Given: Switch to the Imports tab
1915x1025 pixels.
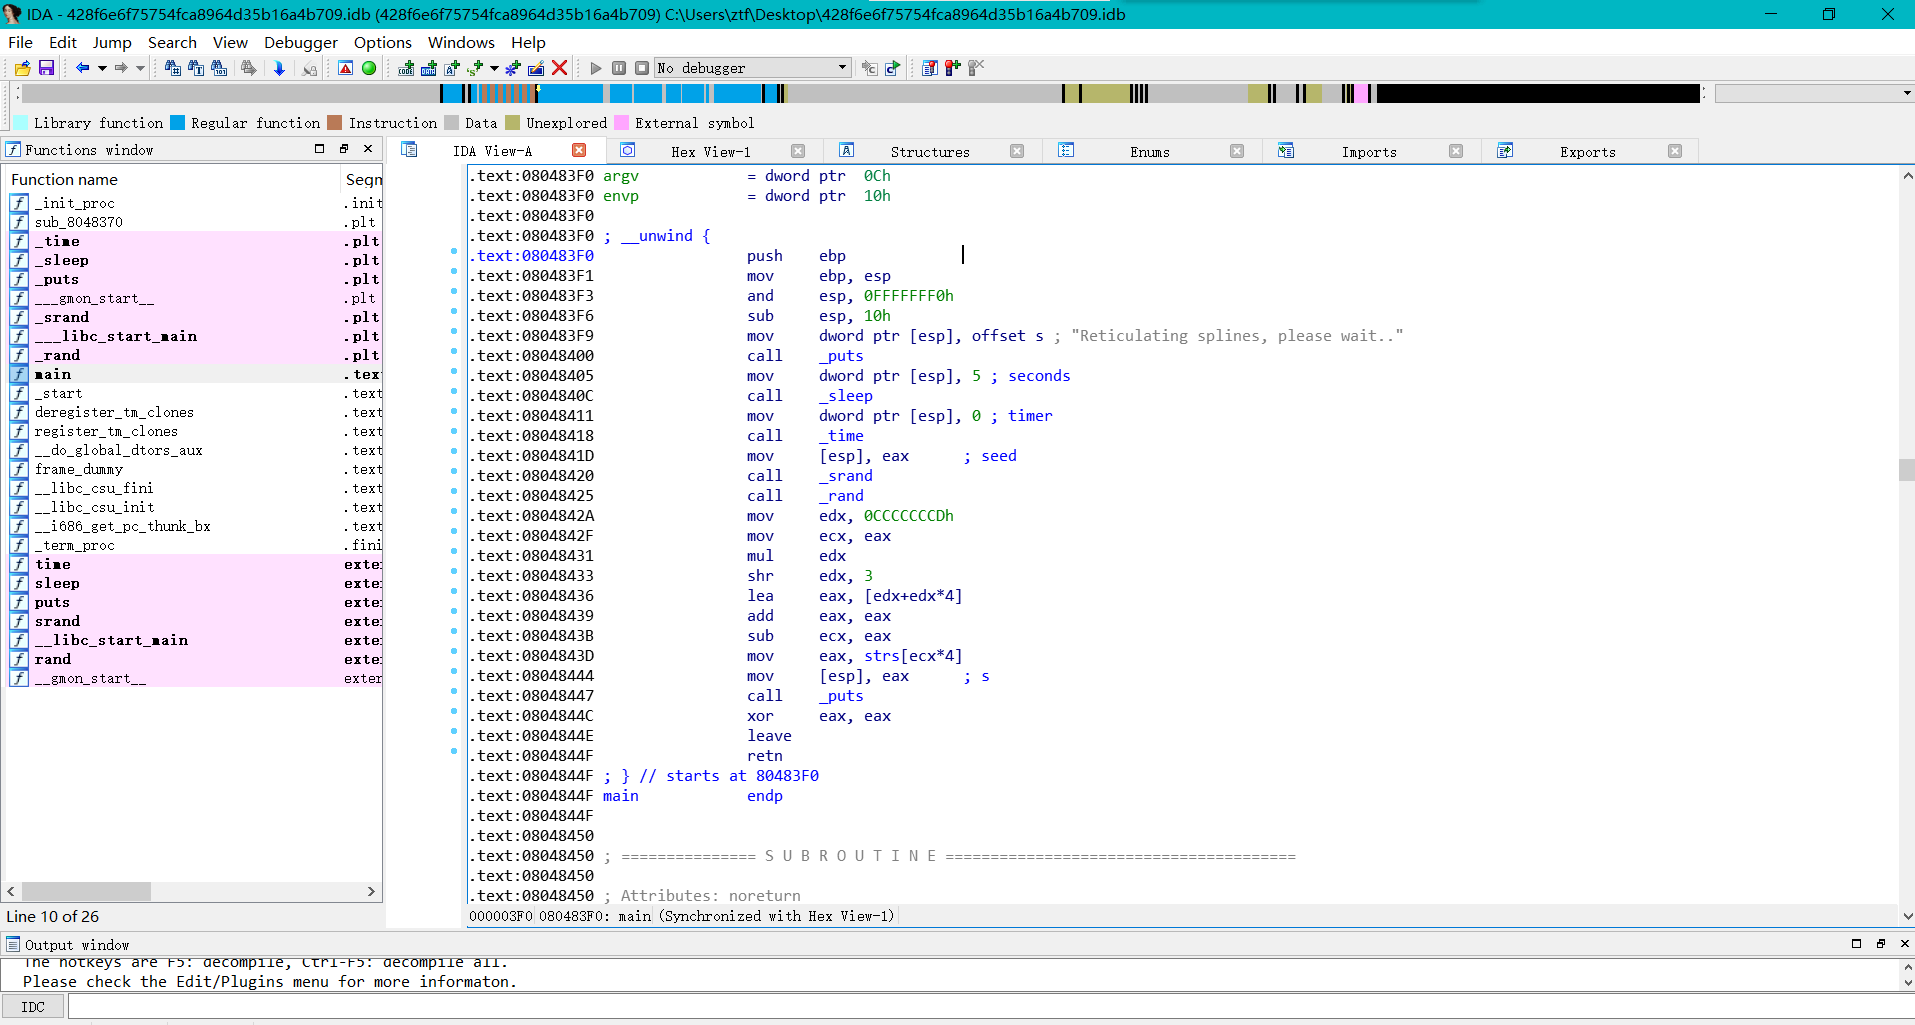Looking at the screenshot, I should pyautogui.click(x=1369, y=152).
